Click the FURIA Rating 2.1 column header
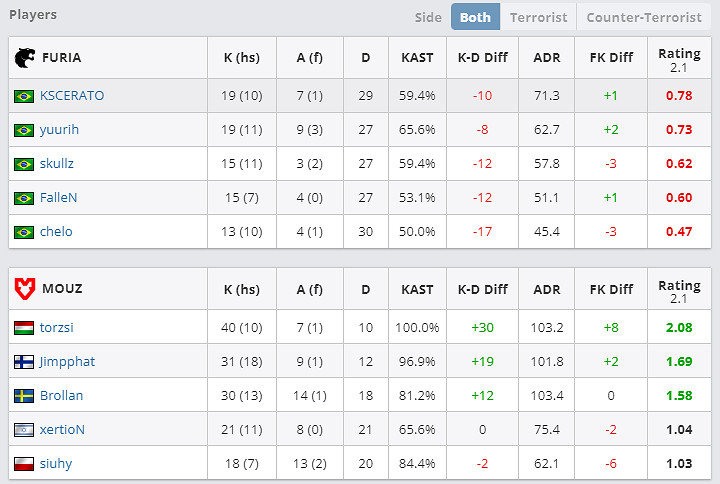720x484 pixels. tap(679, 58)
